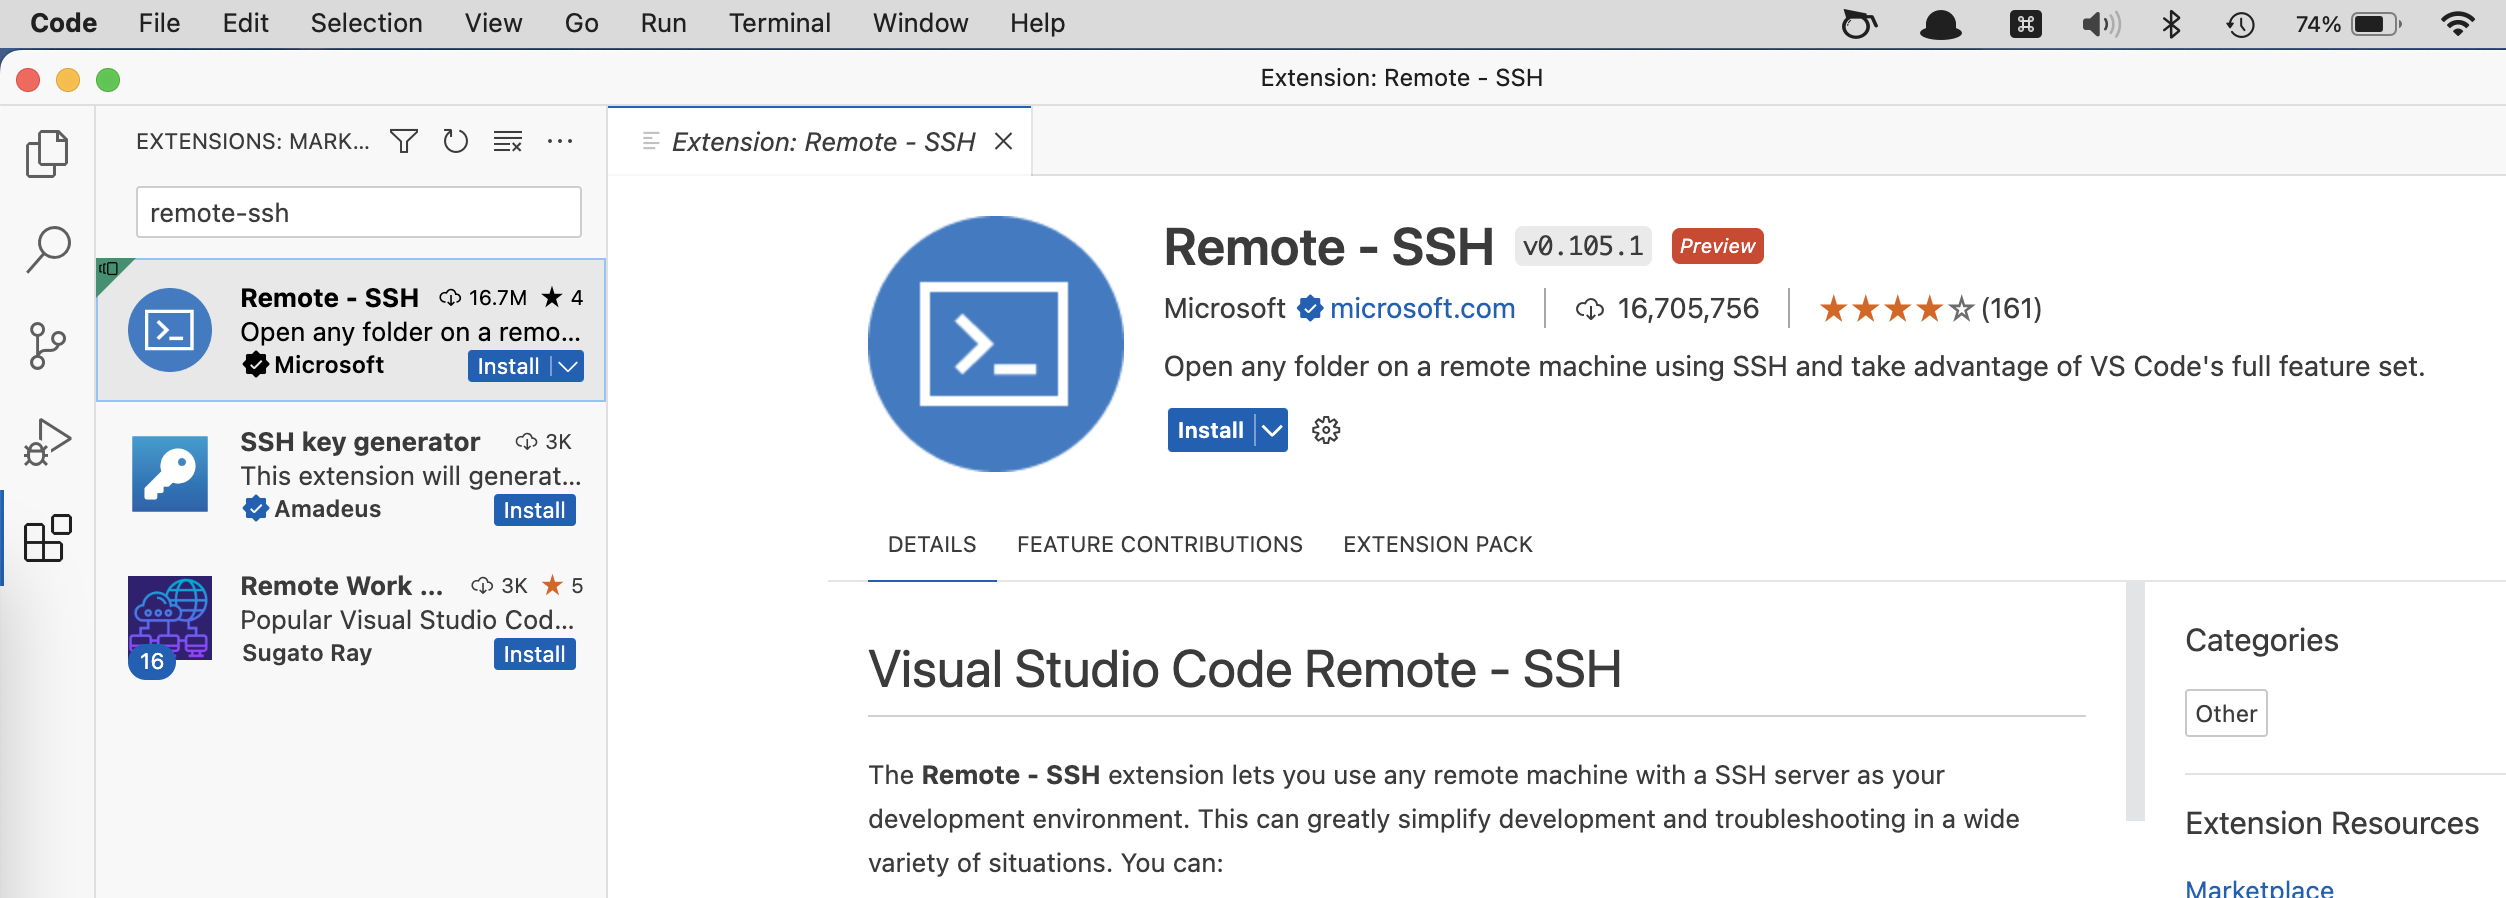Click the SSH key generator icon
Viewport: 2506px width, 898px height.
point(170,474)
